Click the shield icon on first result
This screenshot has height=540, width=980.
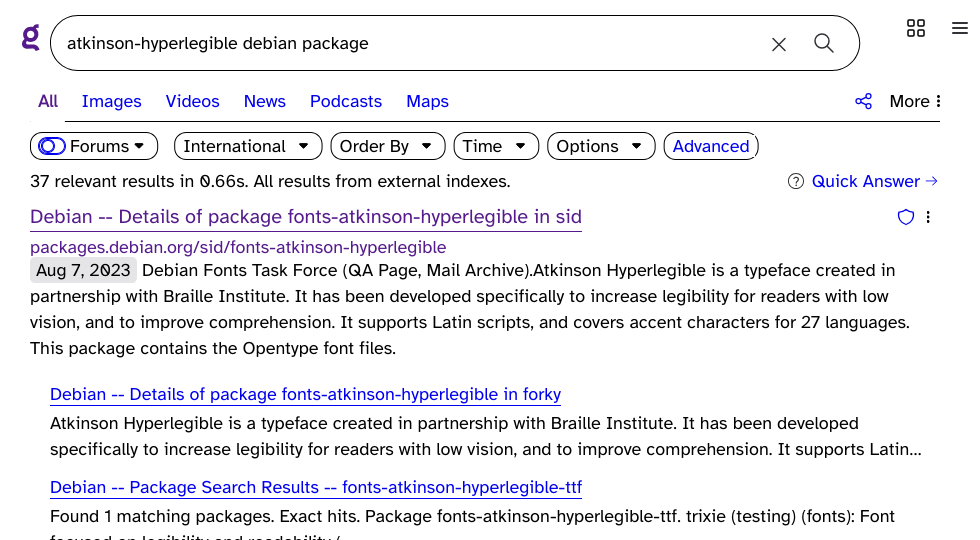coord(906,217)
